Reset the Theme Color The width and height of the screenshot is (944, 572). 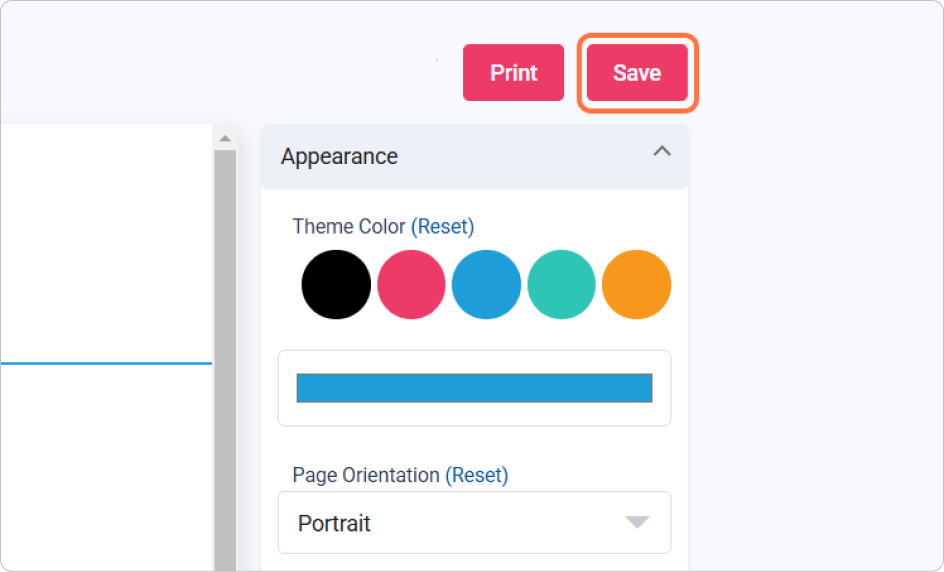tap(442, 227)
